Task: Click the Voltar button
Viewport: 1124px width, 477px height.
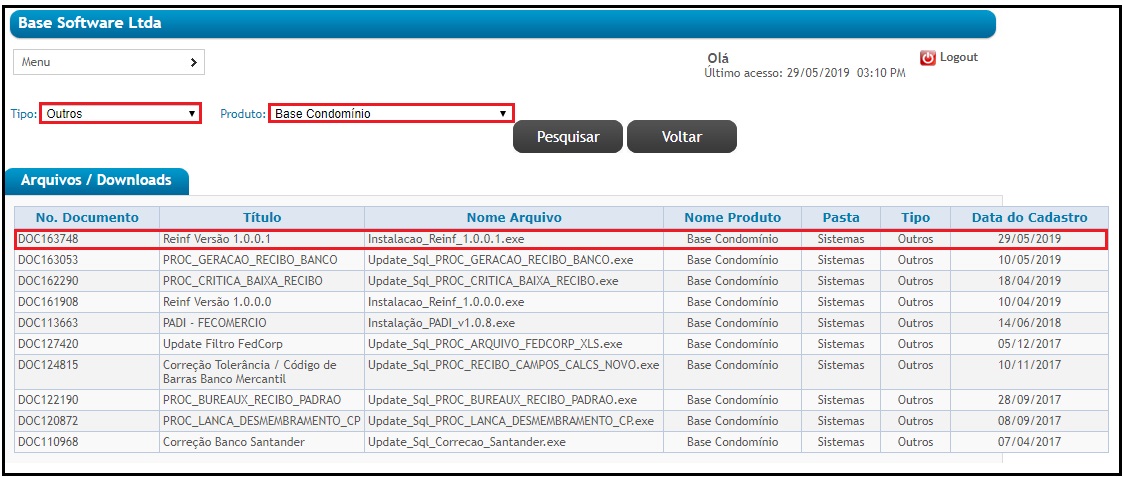Action: click(682, 136)
